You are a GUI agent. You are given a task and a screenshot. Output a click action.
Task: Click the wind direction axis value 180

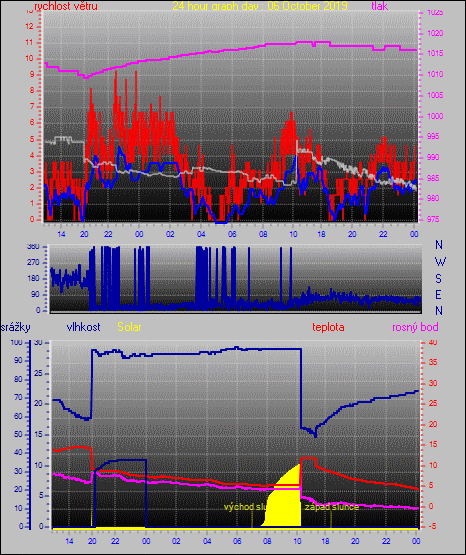click(33, 279)
